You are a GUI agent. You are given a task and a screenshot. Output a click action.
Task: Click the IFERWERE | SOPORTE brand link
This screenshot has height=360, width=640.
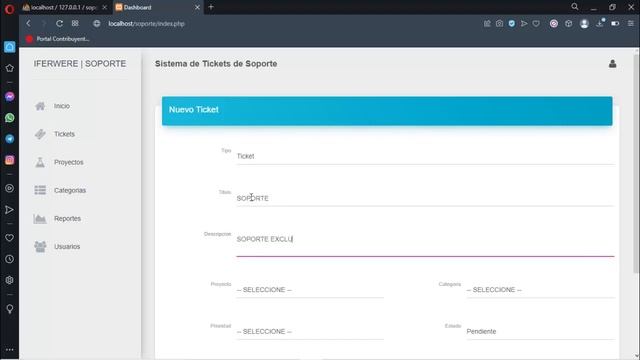click(80, 64)
